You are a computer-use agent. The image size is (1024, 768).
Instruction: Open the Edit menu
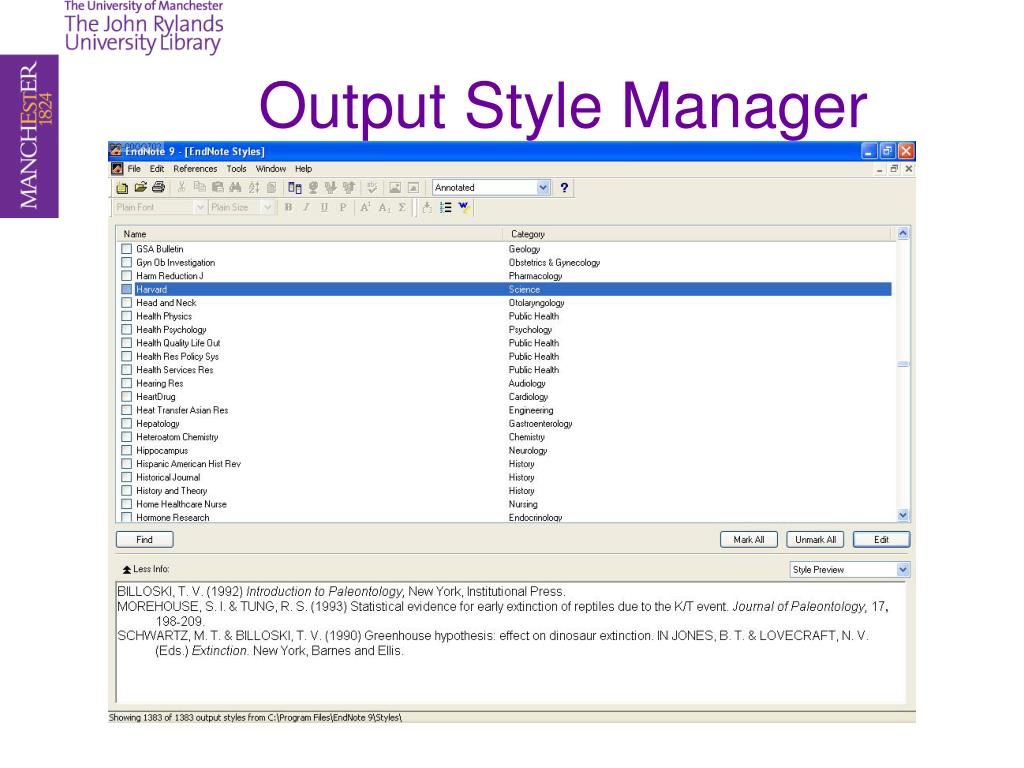tap(157, 169)
